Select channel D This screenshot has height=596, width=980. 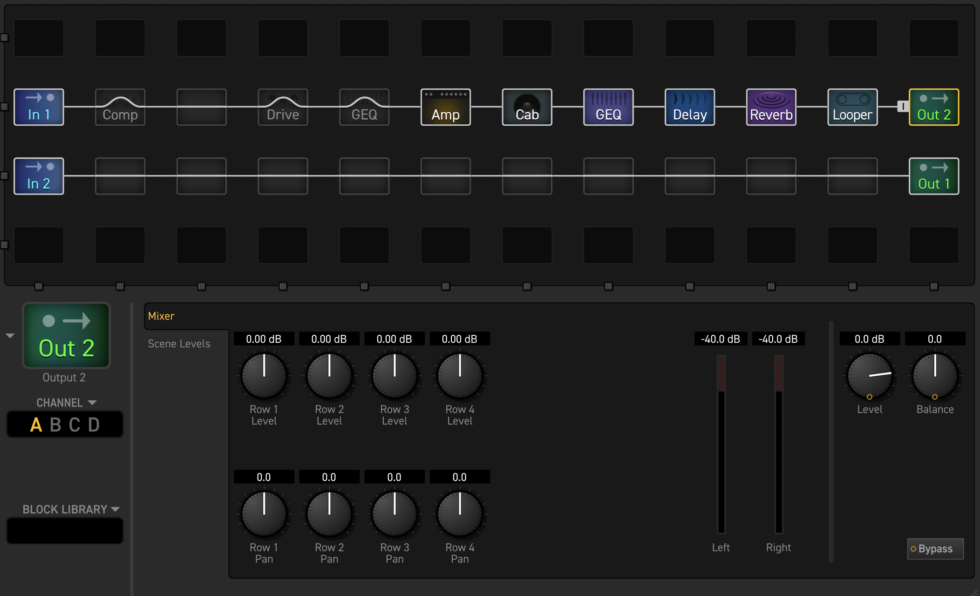(x=94, y=425)
